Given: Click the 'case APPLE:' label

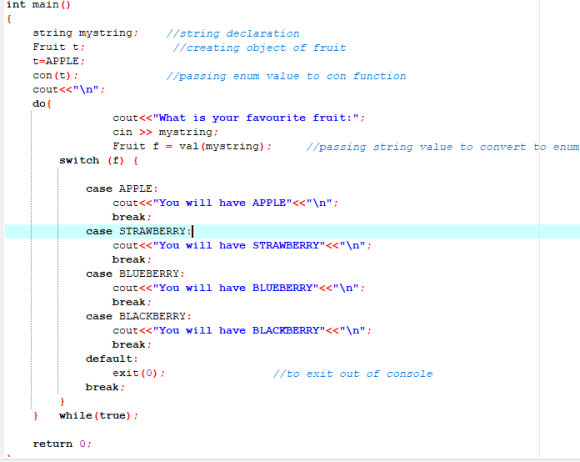Looking at the screenshot, I should (x=122, y=189).
